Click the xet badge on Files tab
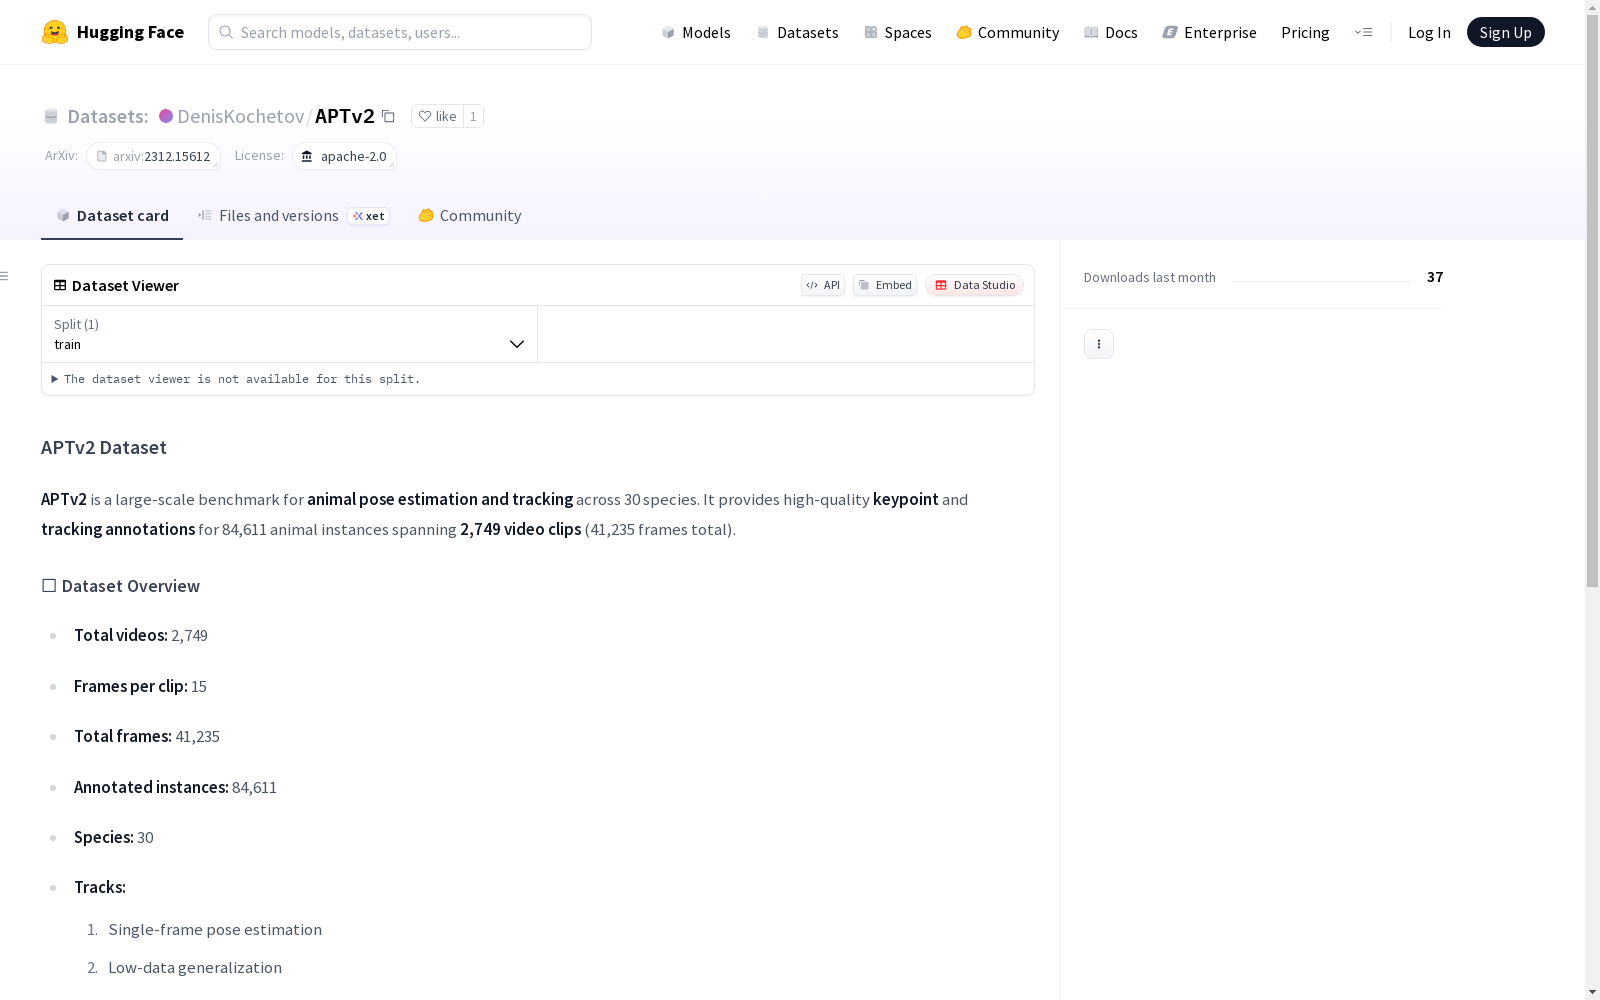1600x1000 pixels. click(x=368, y=216)
